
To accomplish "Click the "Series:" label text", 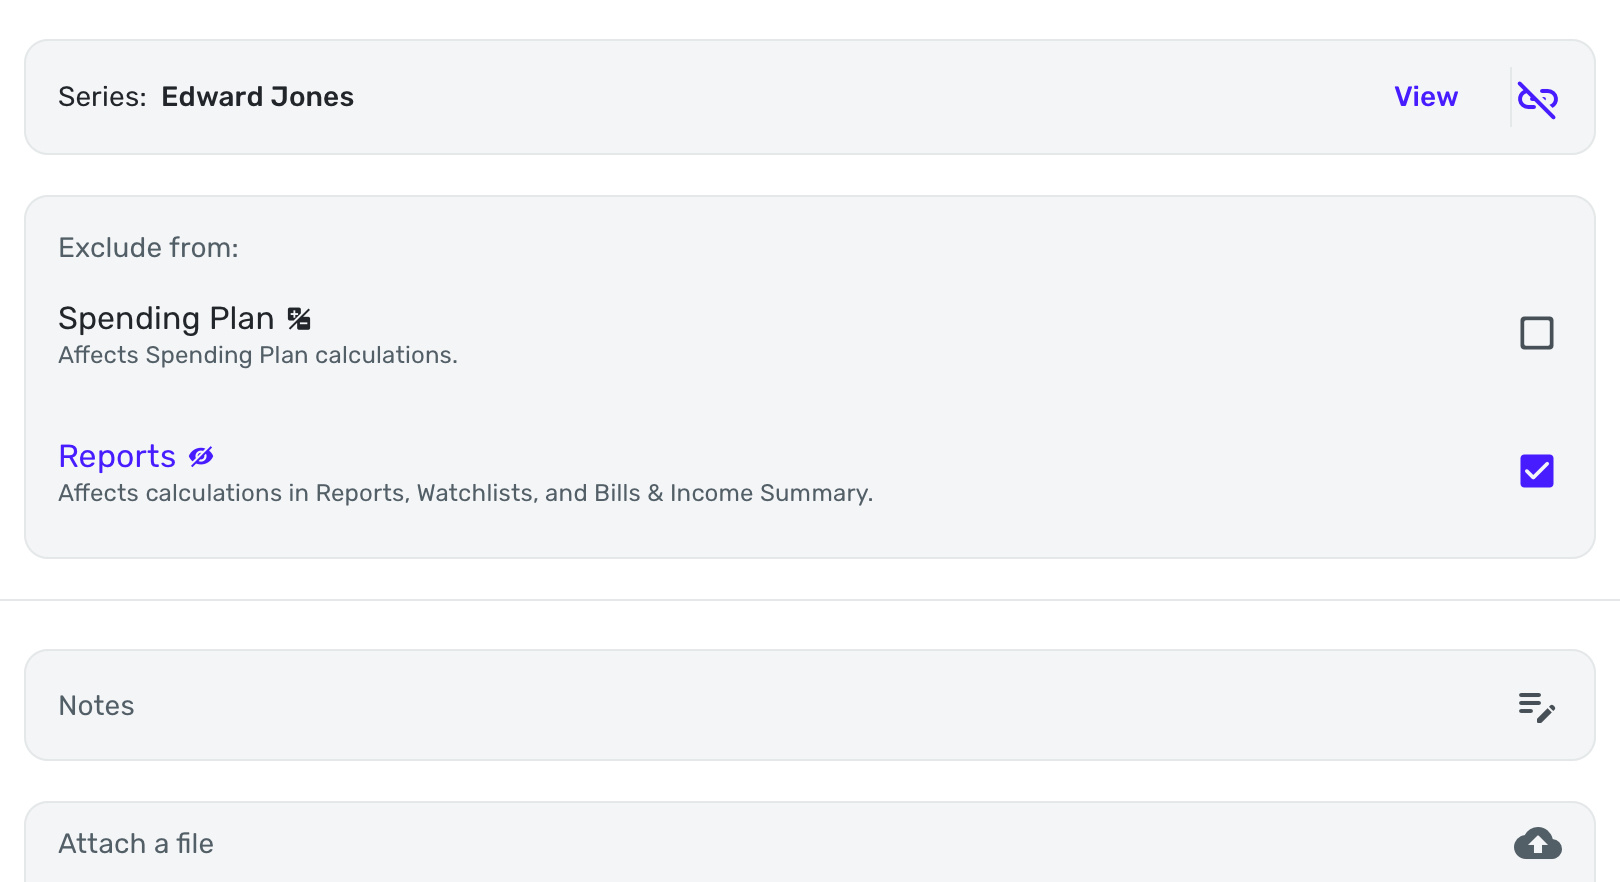I will pyautogui.click(x=102, y=97).
